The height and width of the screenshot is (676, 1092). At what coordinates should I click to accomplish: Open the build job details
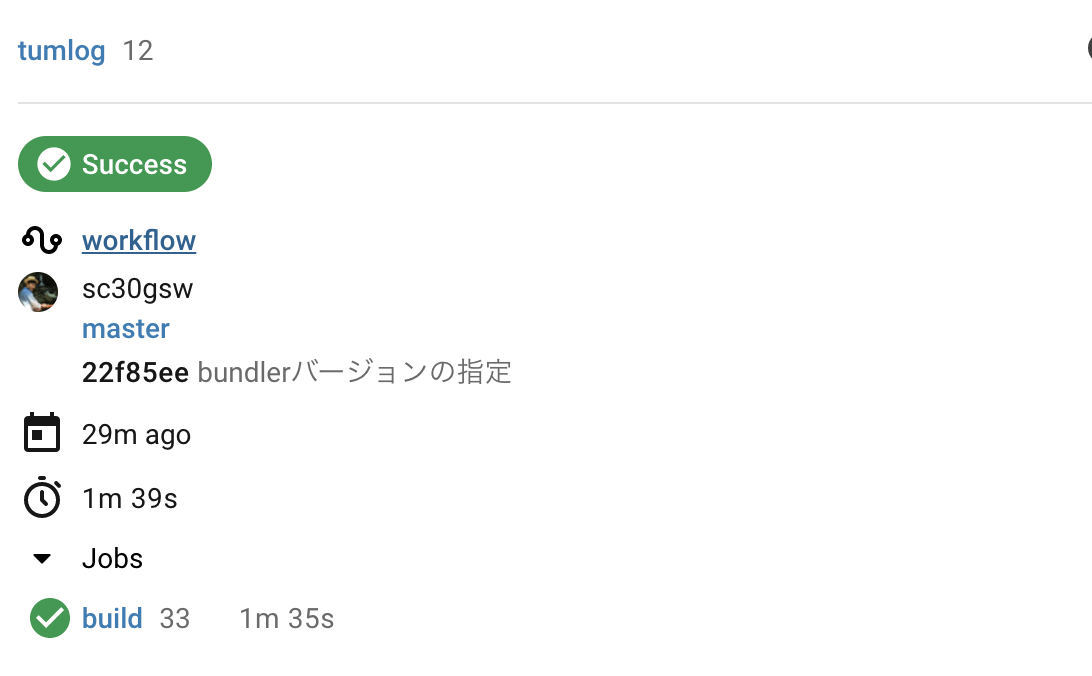point(111,618)
